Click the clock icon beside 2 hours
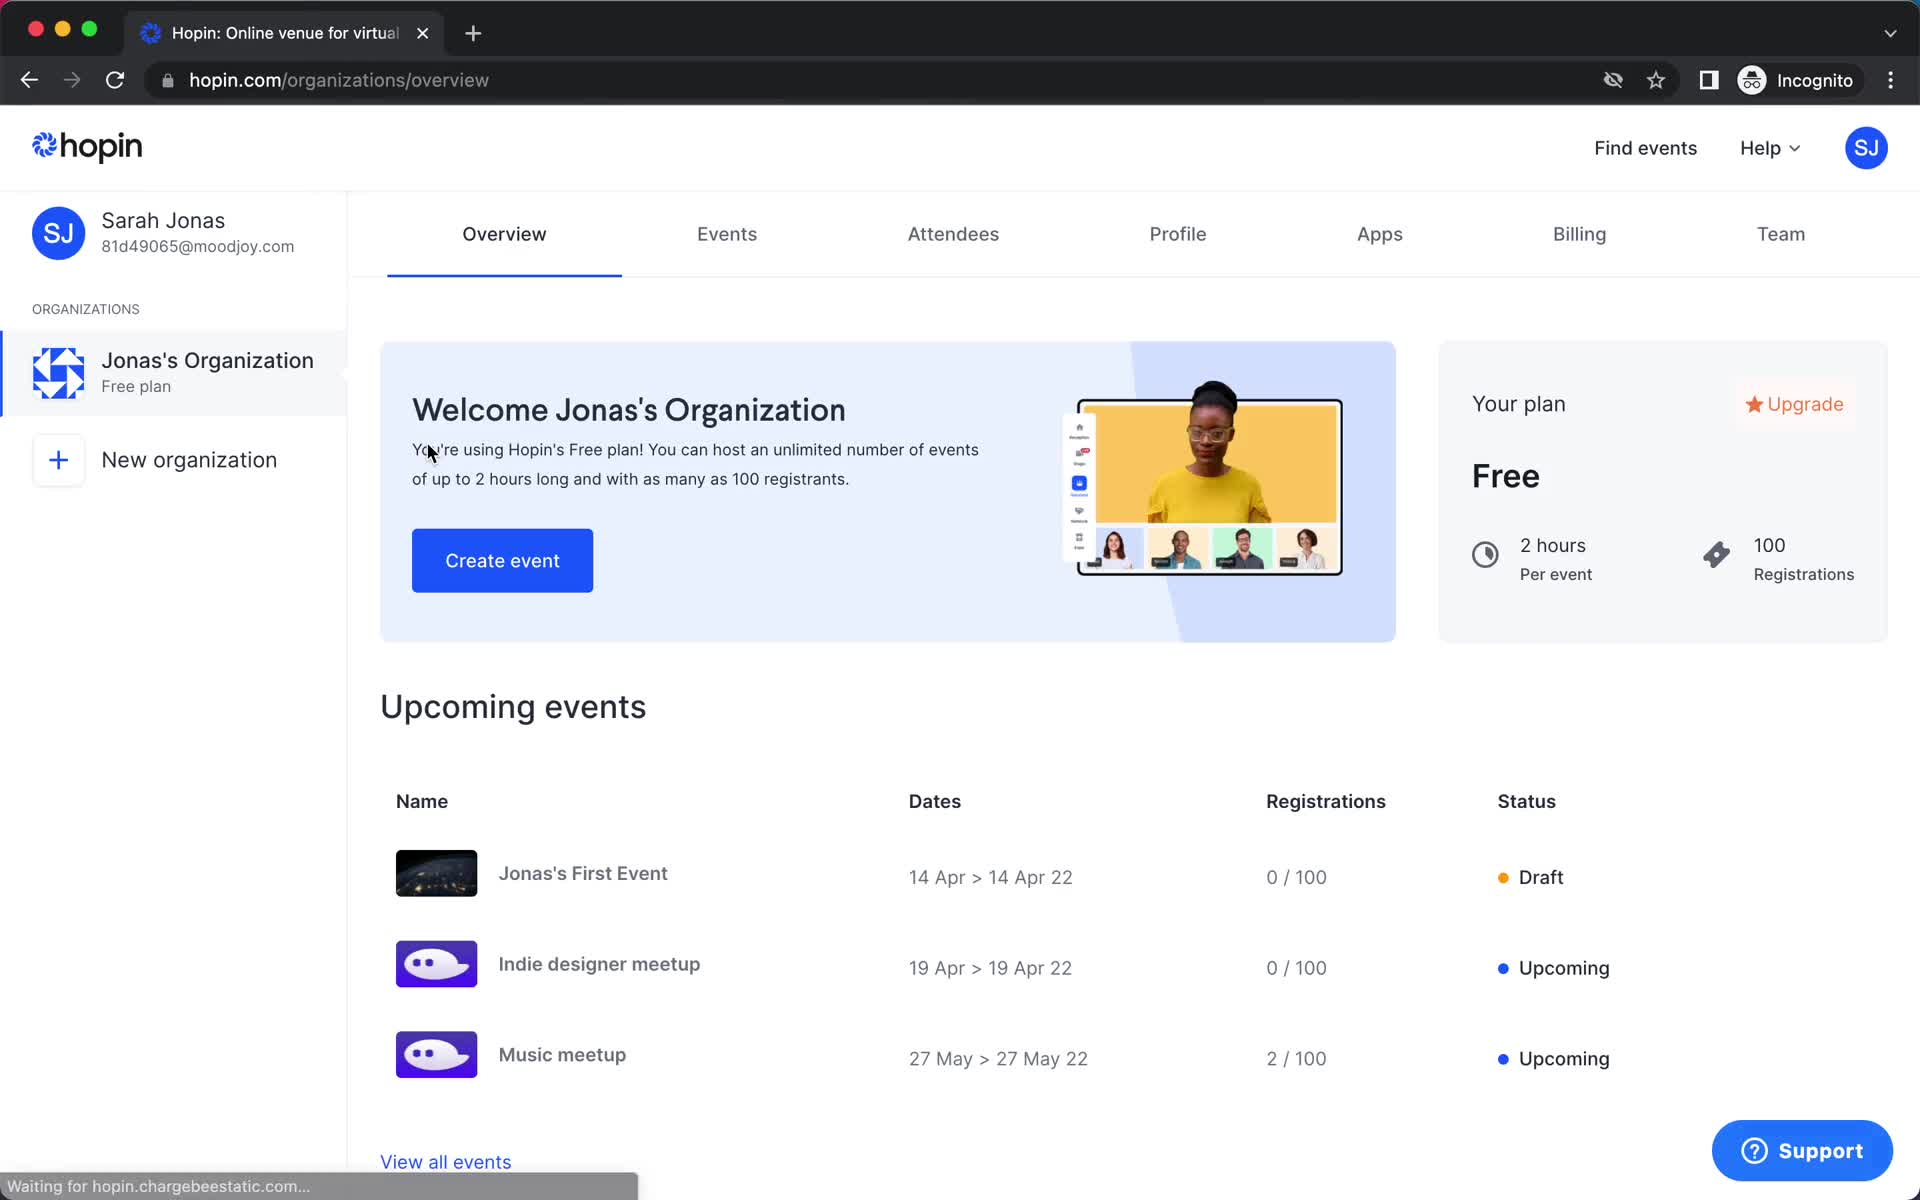Viewport: 1920px width, 1200px height. (1485, 554)
